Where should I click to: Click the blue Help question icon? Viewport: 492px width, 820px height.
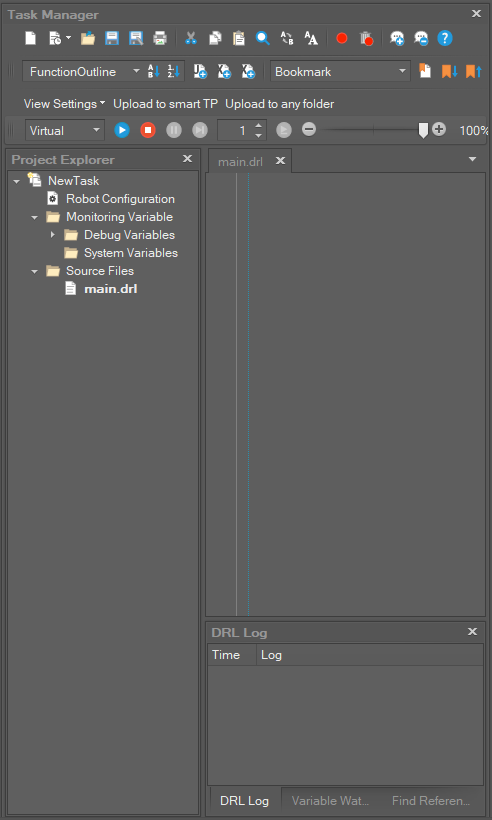pos(444,38)
